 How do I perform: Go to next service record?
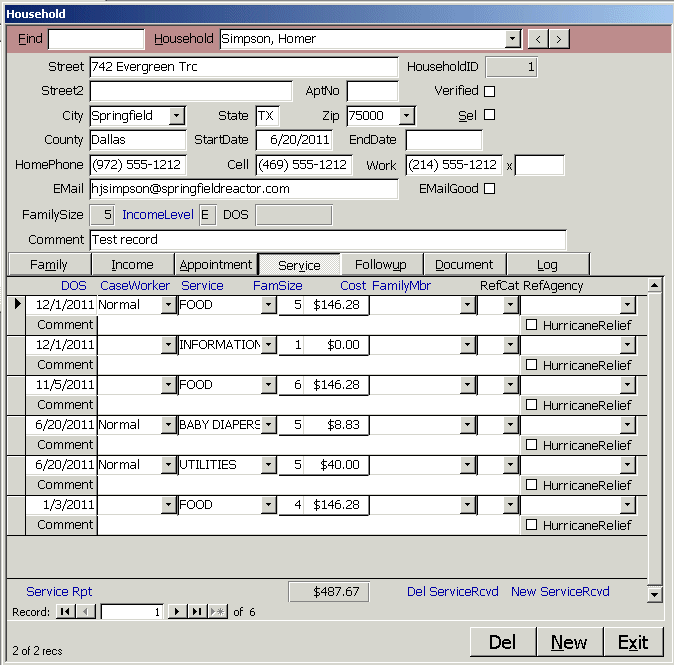click(176, 612)
